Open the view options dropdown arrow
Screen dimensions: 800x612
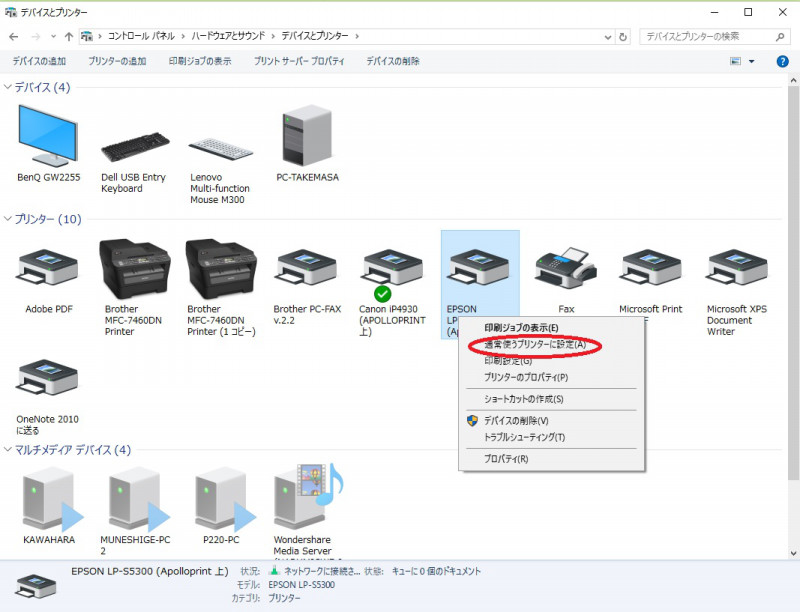pos(752,62)
